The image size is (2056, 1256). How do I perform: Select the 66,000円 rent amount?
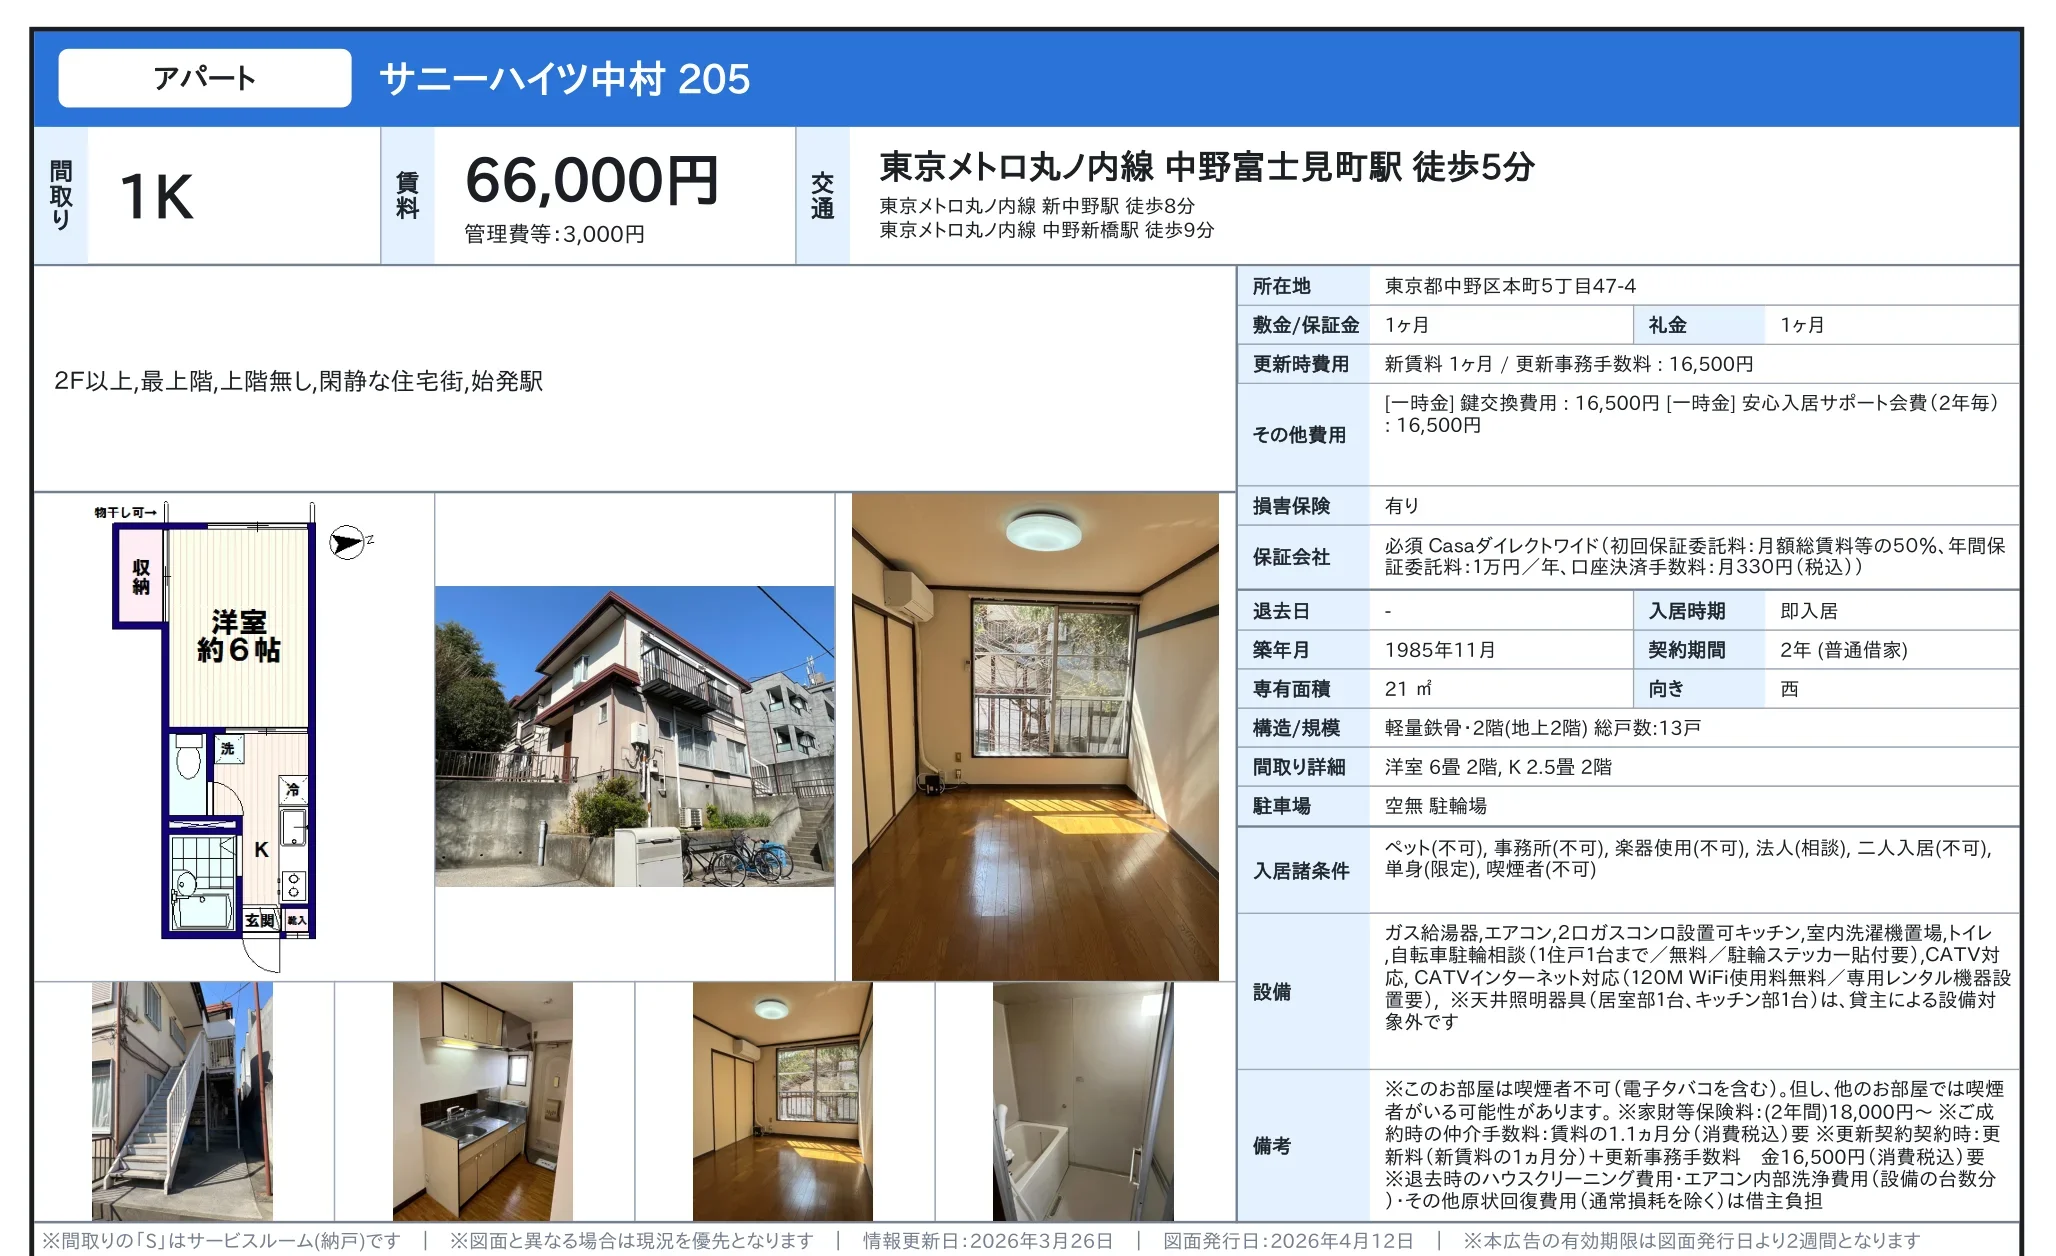[x=590, y=180]
